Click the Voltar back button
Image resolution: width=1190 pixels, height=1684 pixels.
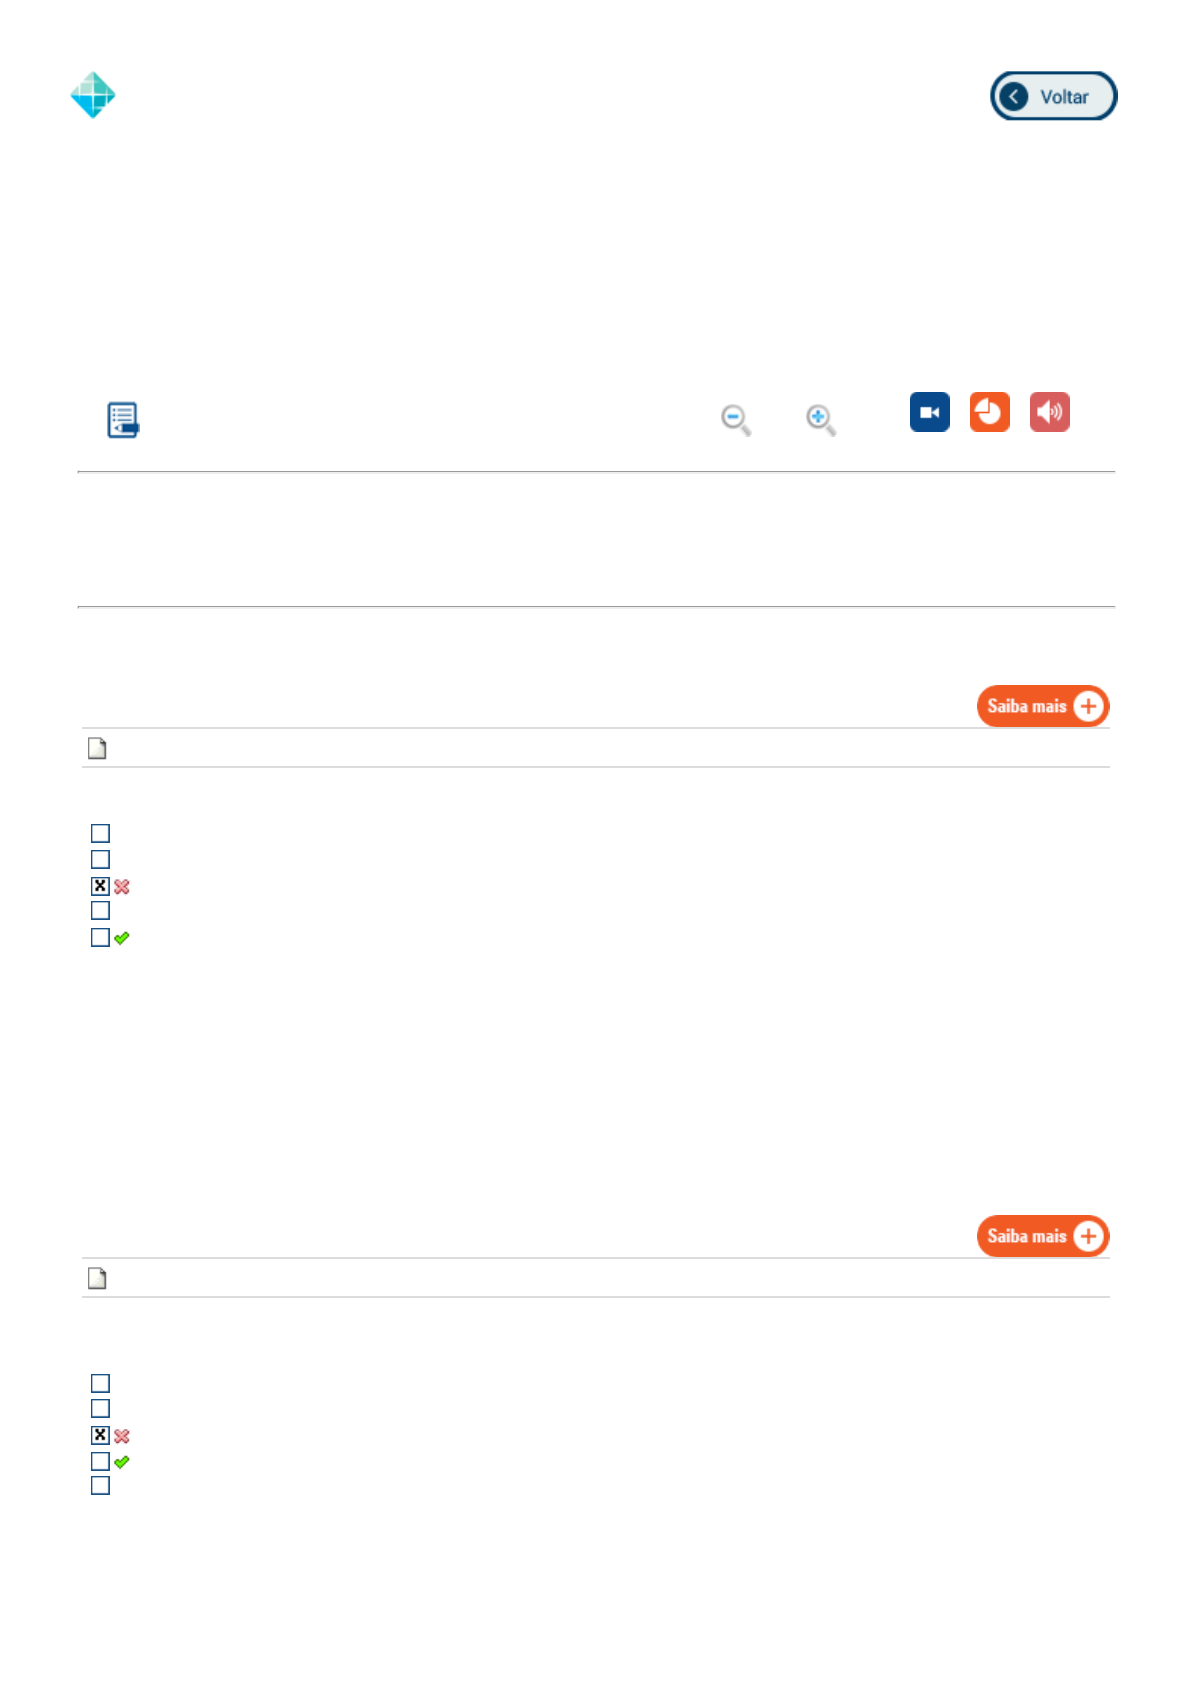pos(1053,96)
